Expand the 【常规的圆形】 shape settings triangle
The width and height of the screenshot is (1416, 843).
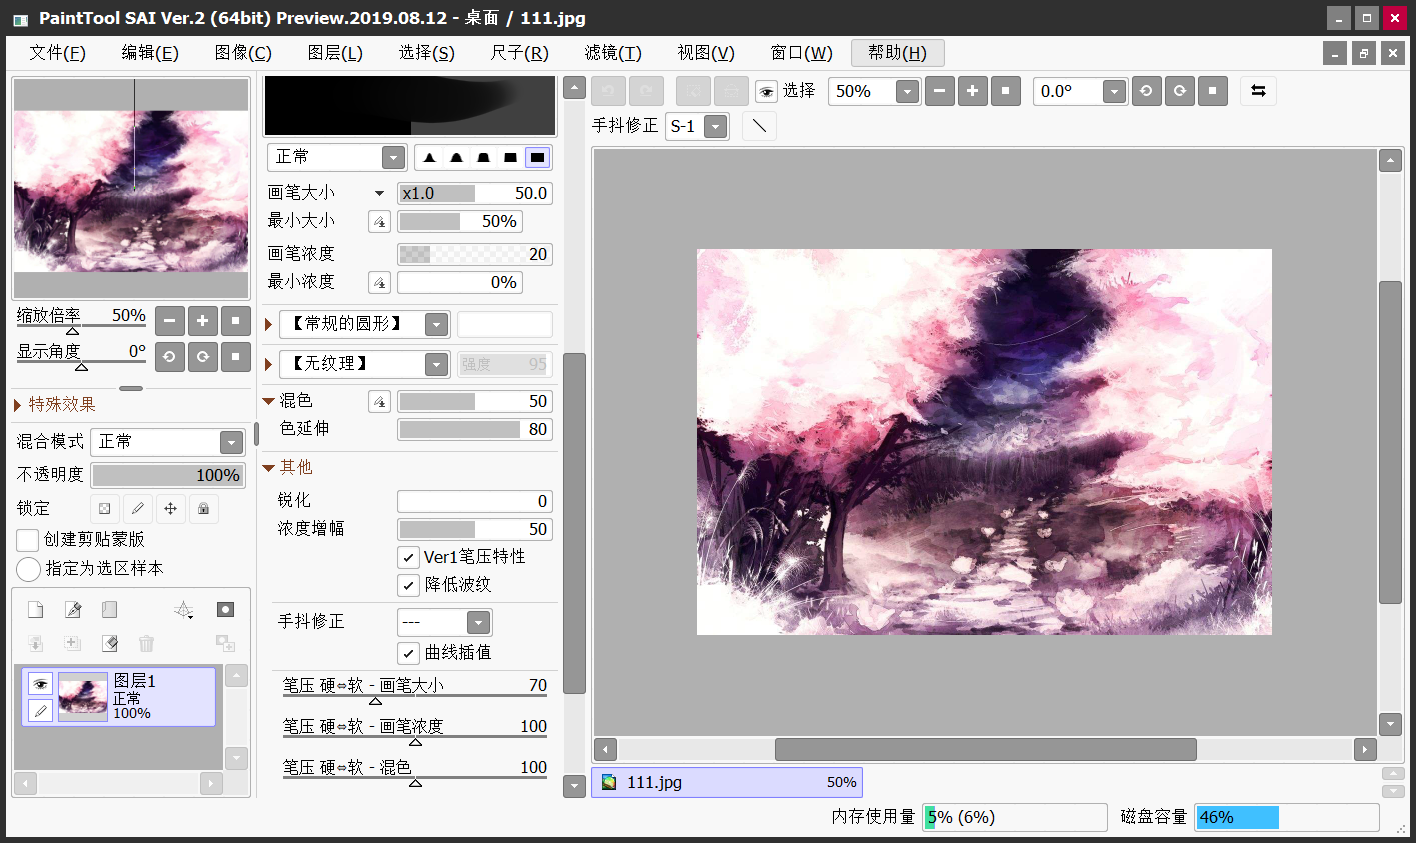click(268, 324)
